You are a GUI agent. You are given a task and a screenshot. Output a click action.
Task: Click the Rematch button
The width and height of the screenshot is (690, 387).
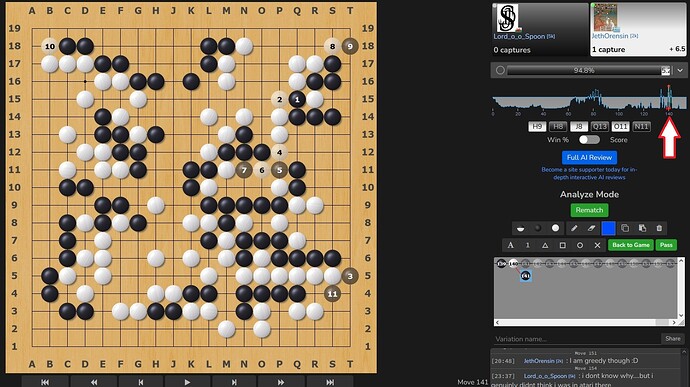point(589,210)
